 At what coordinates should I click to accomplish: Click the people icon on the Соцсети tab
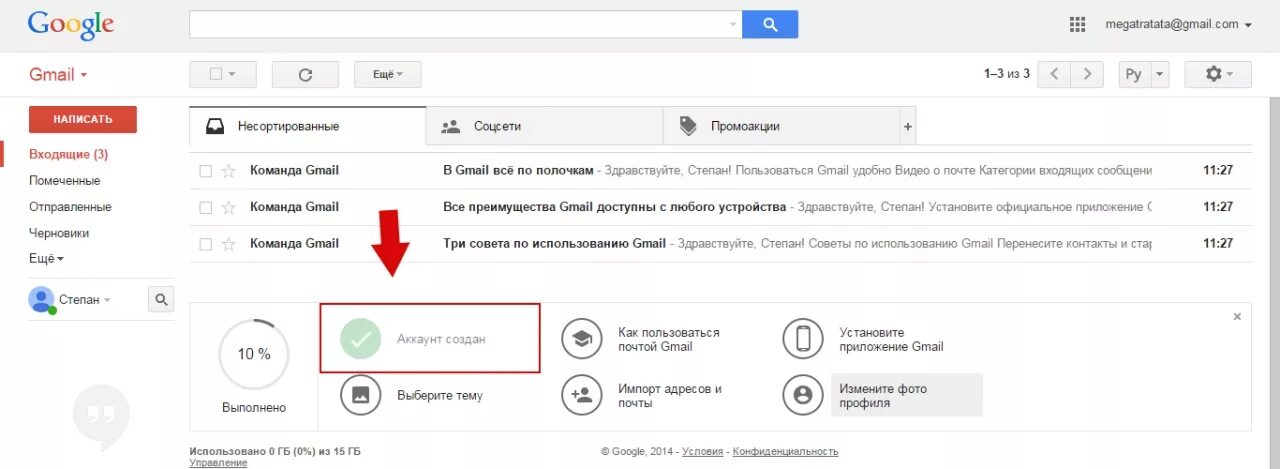click(x=451, y=126)
